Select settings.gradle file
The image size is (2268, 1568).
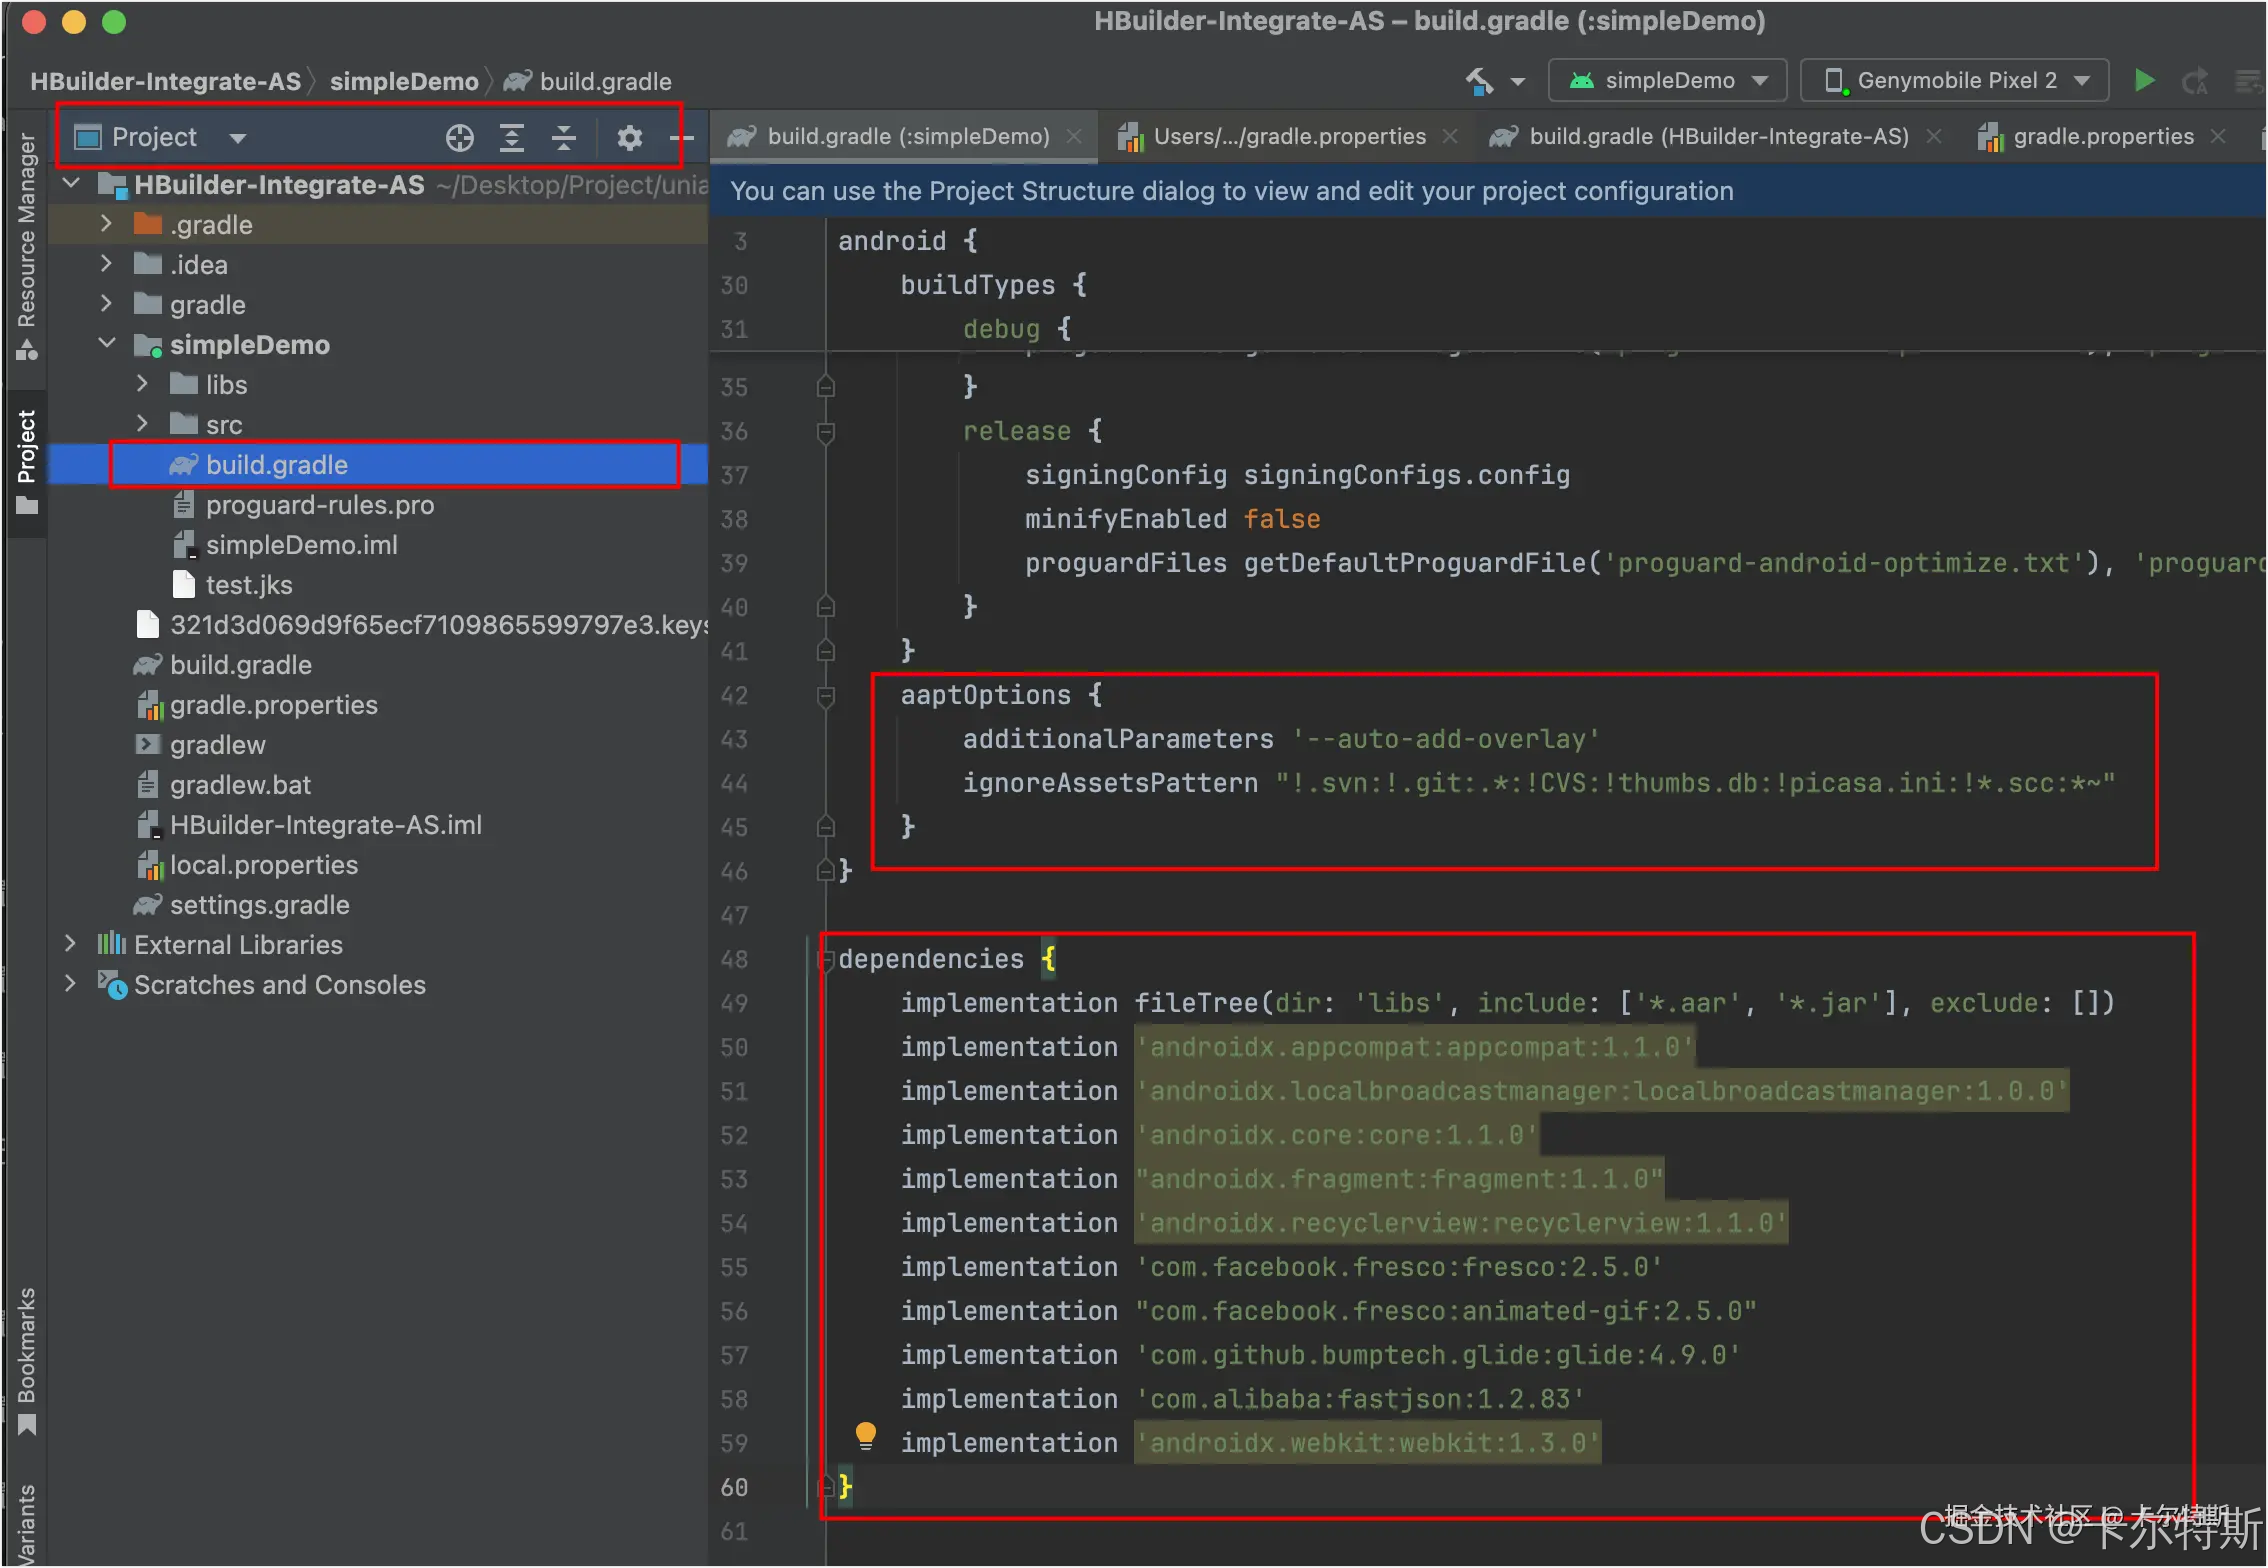click(378, 905)
